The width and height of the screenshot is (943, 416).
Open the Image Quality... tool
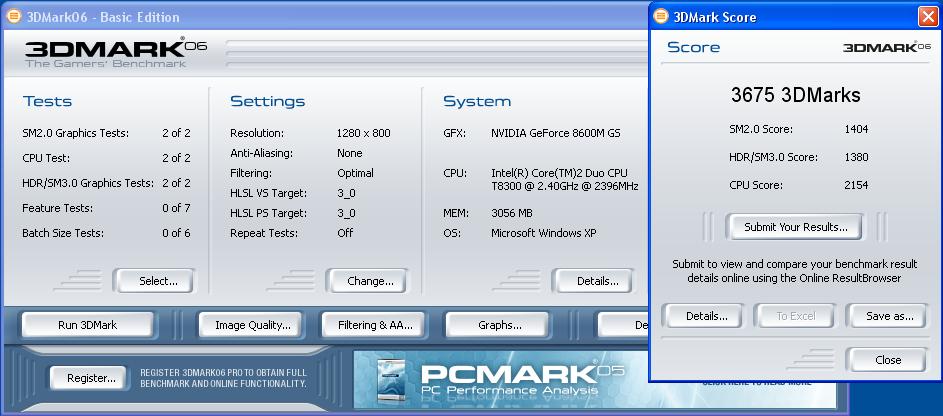coord(253,325)
